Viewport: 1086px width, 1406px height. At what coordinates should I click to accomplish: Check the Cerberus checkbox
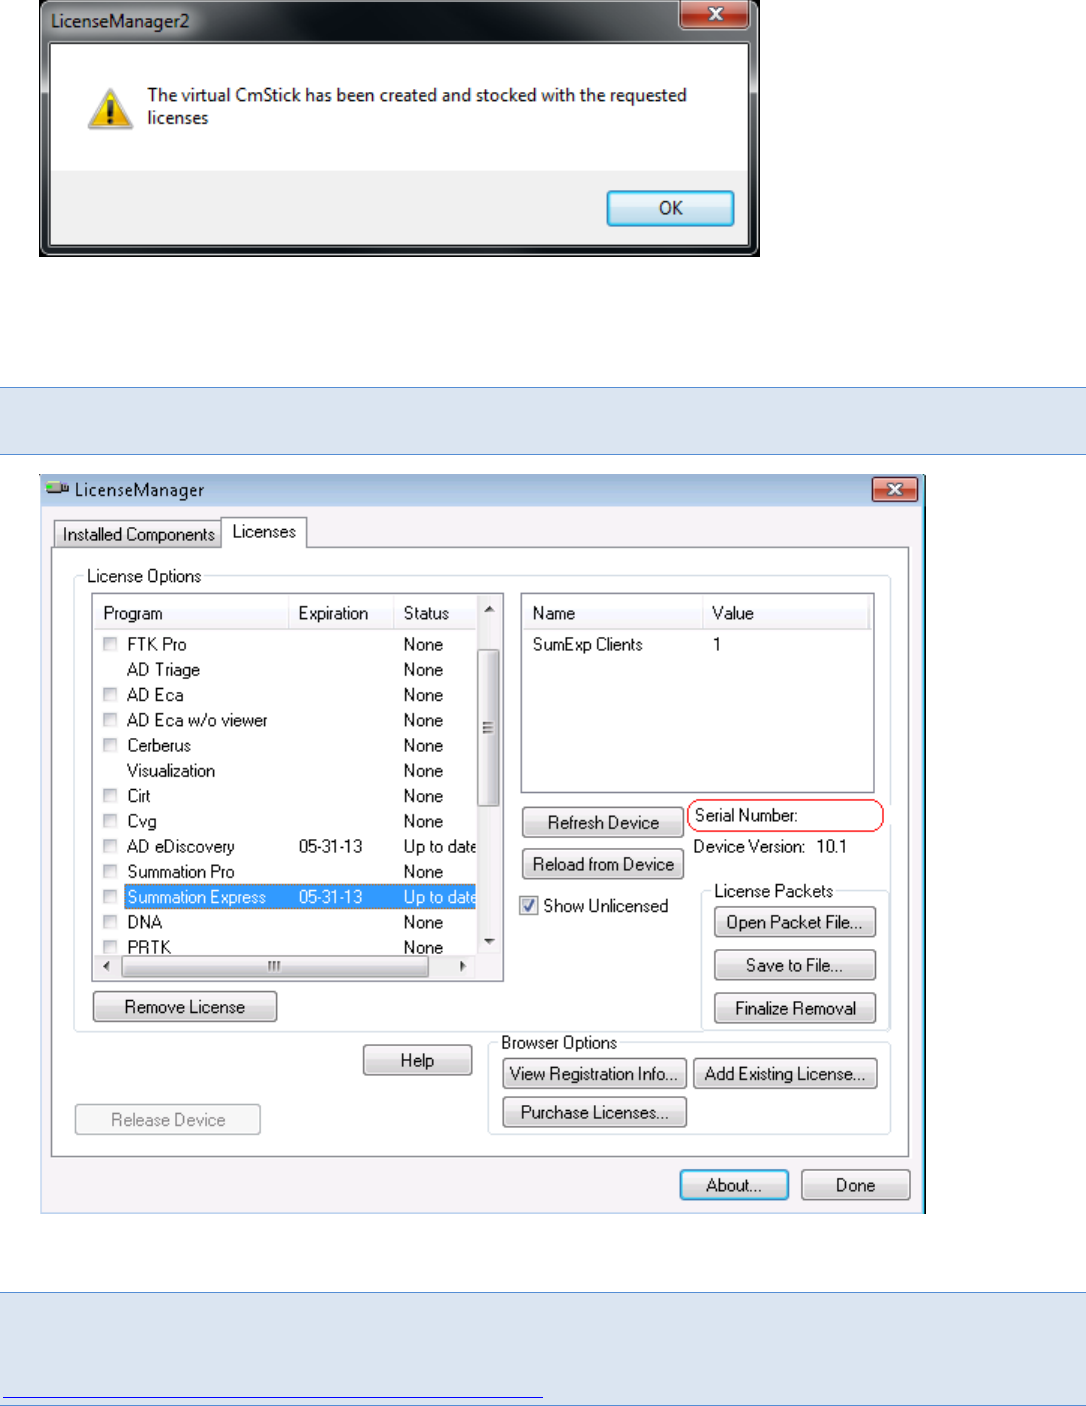pos(110,745)
